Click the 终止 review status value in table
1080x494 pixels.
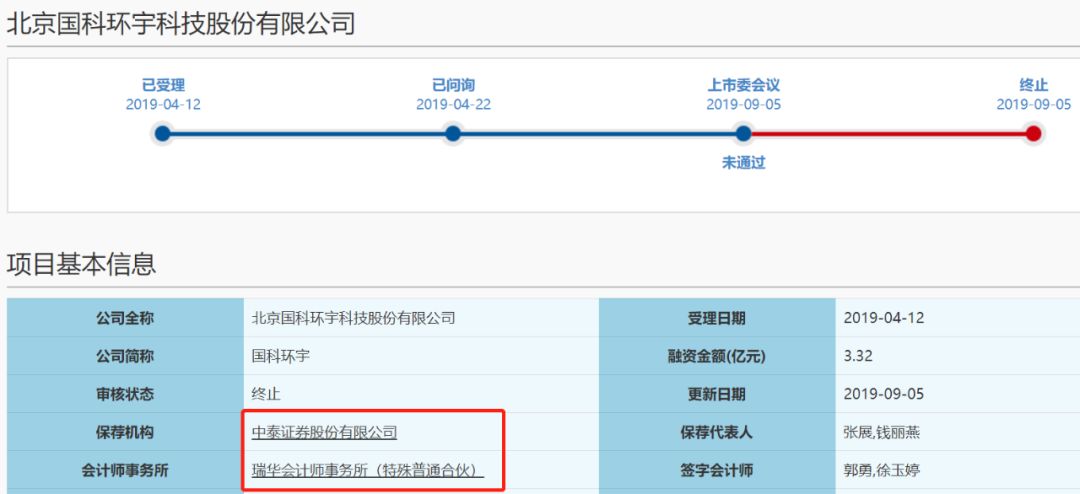tap(266, 395)
